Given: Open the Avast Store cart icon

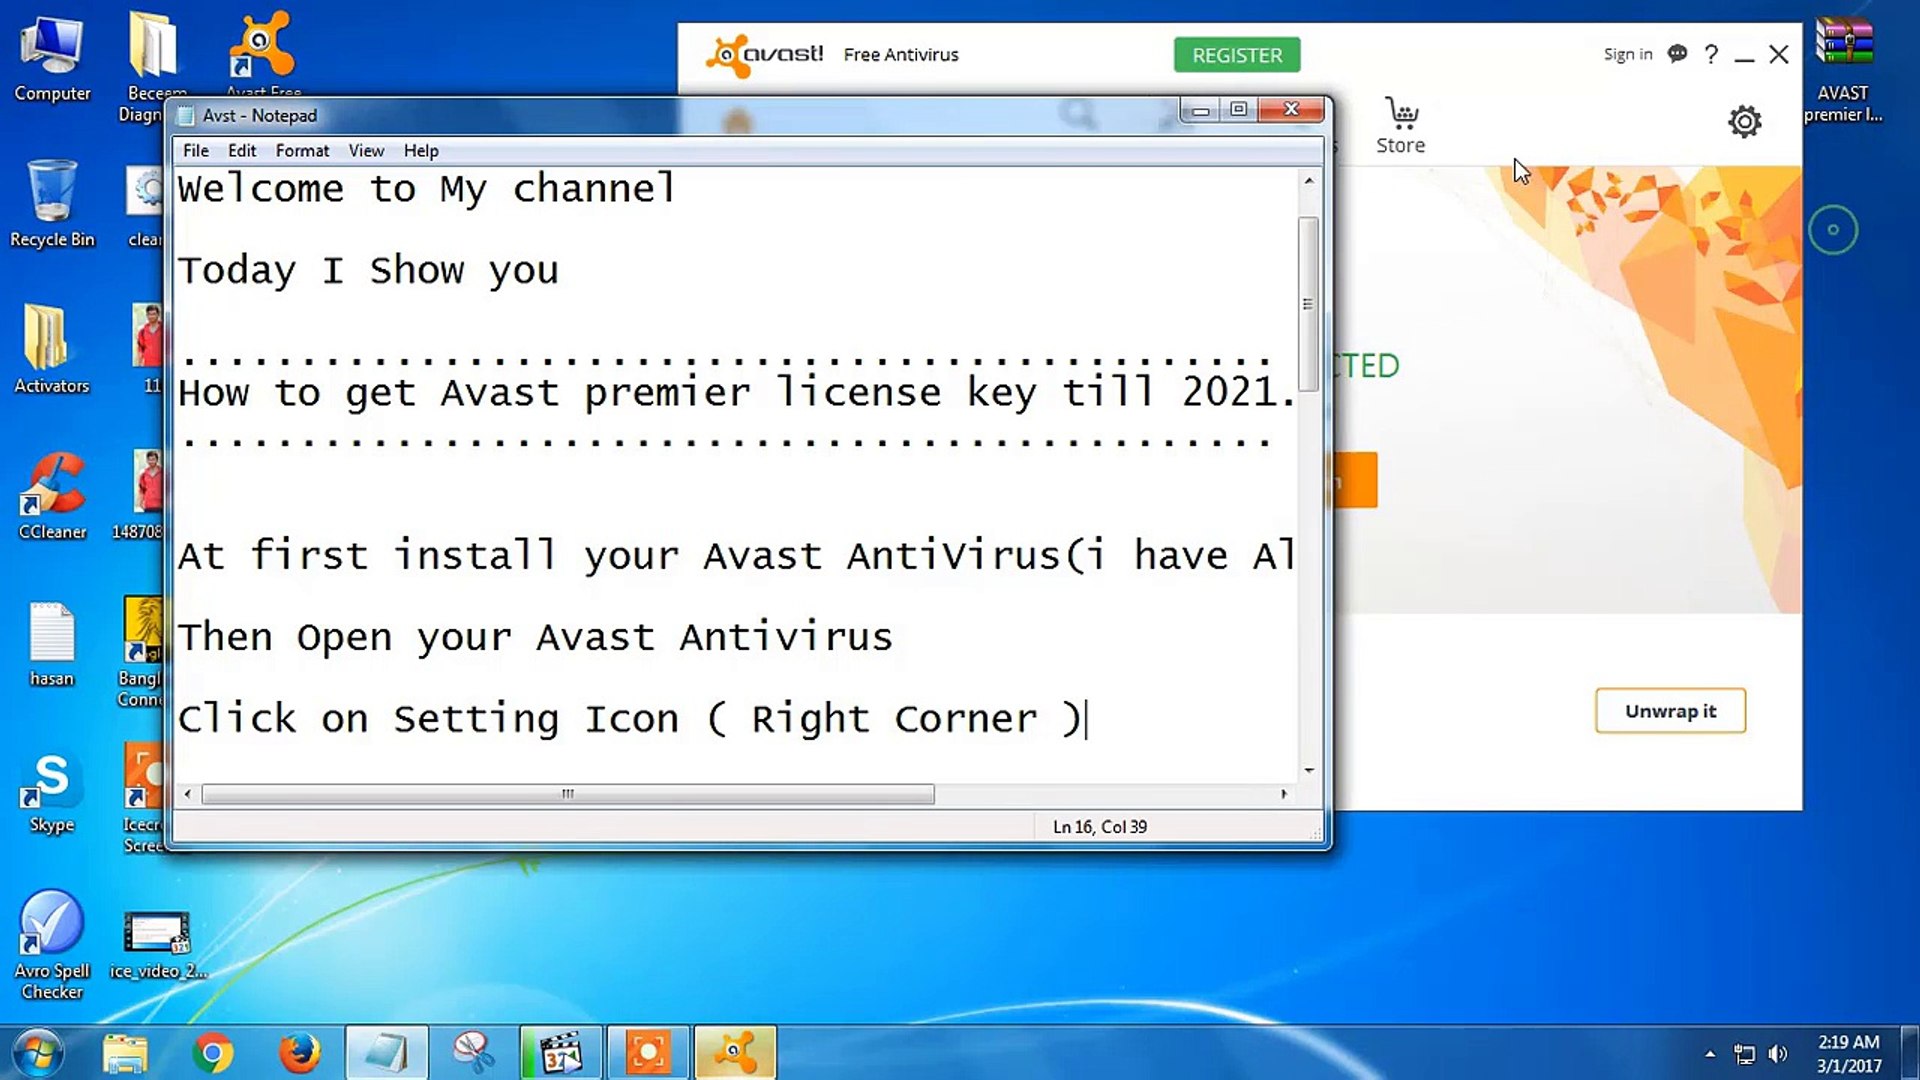Looking at the screenshot, I should click(x=1401, y=115).
